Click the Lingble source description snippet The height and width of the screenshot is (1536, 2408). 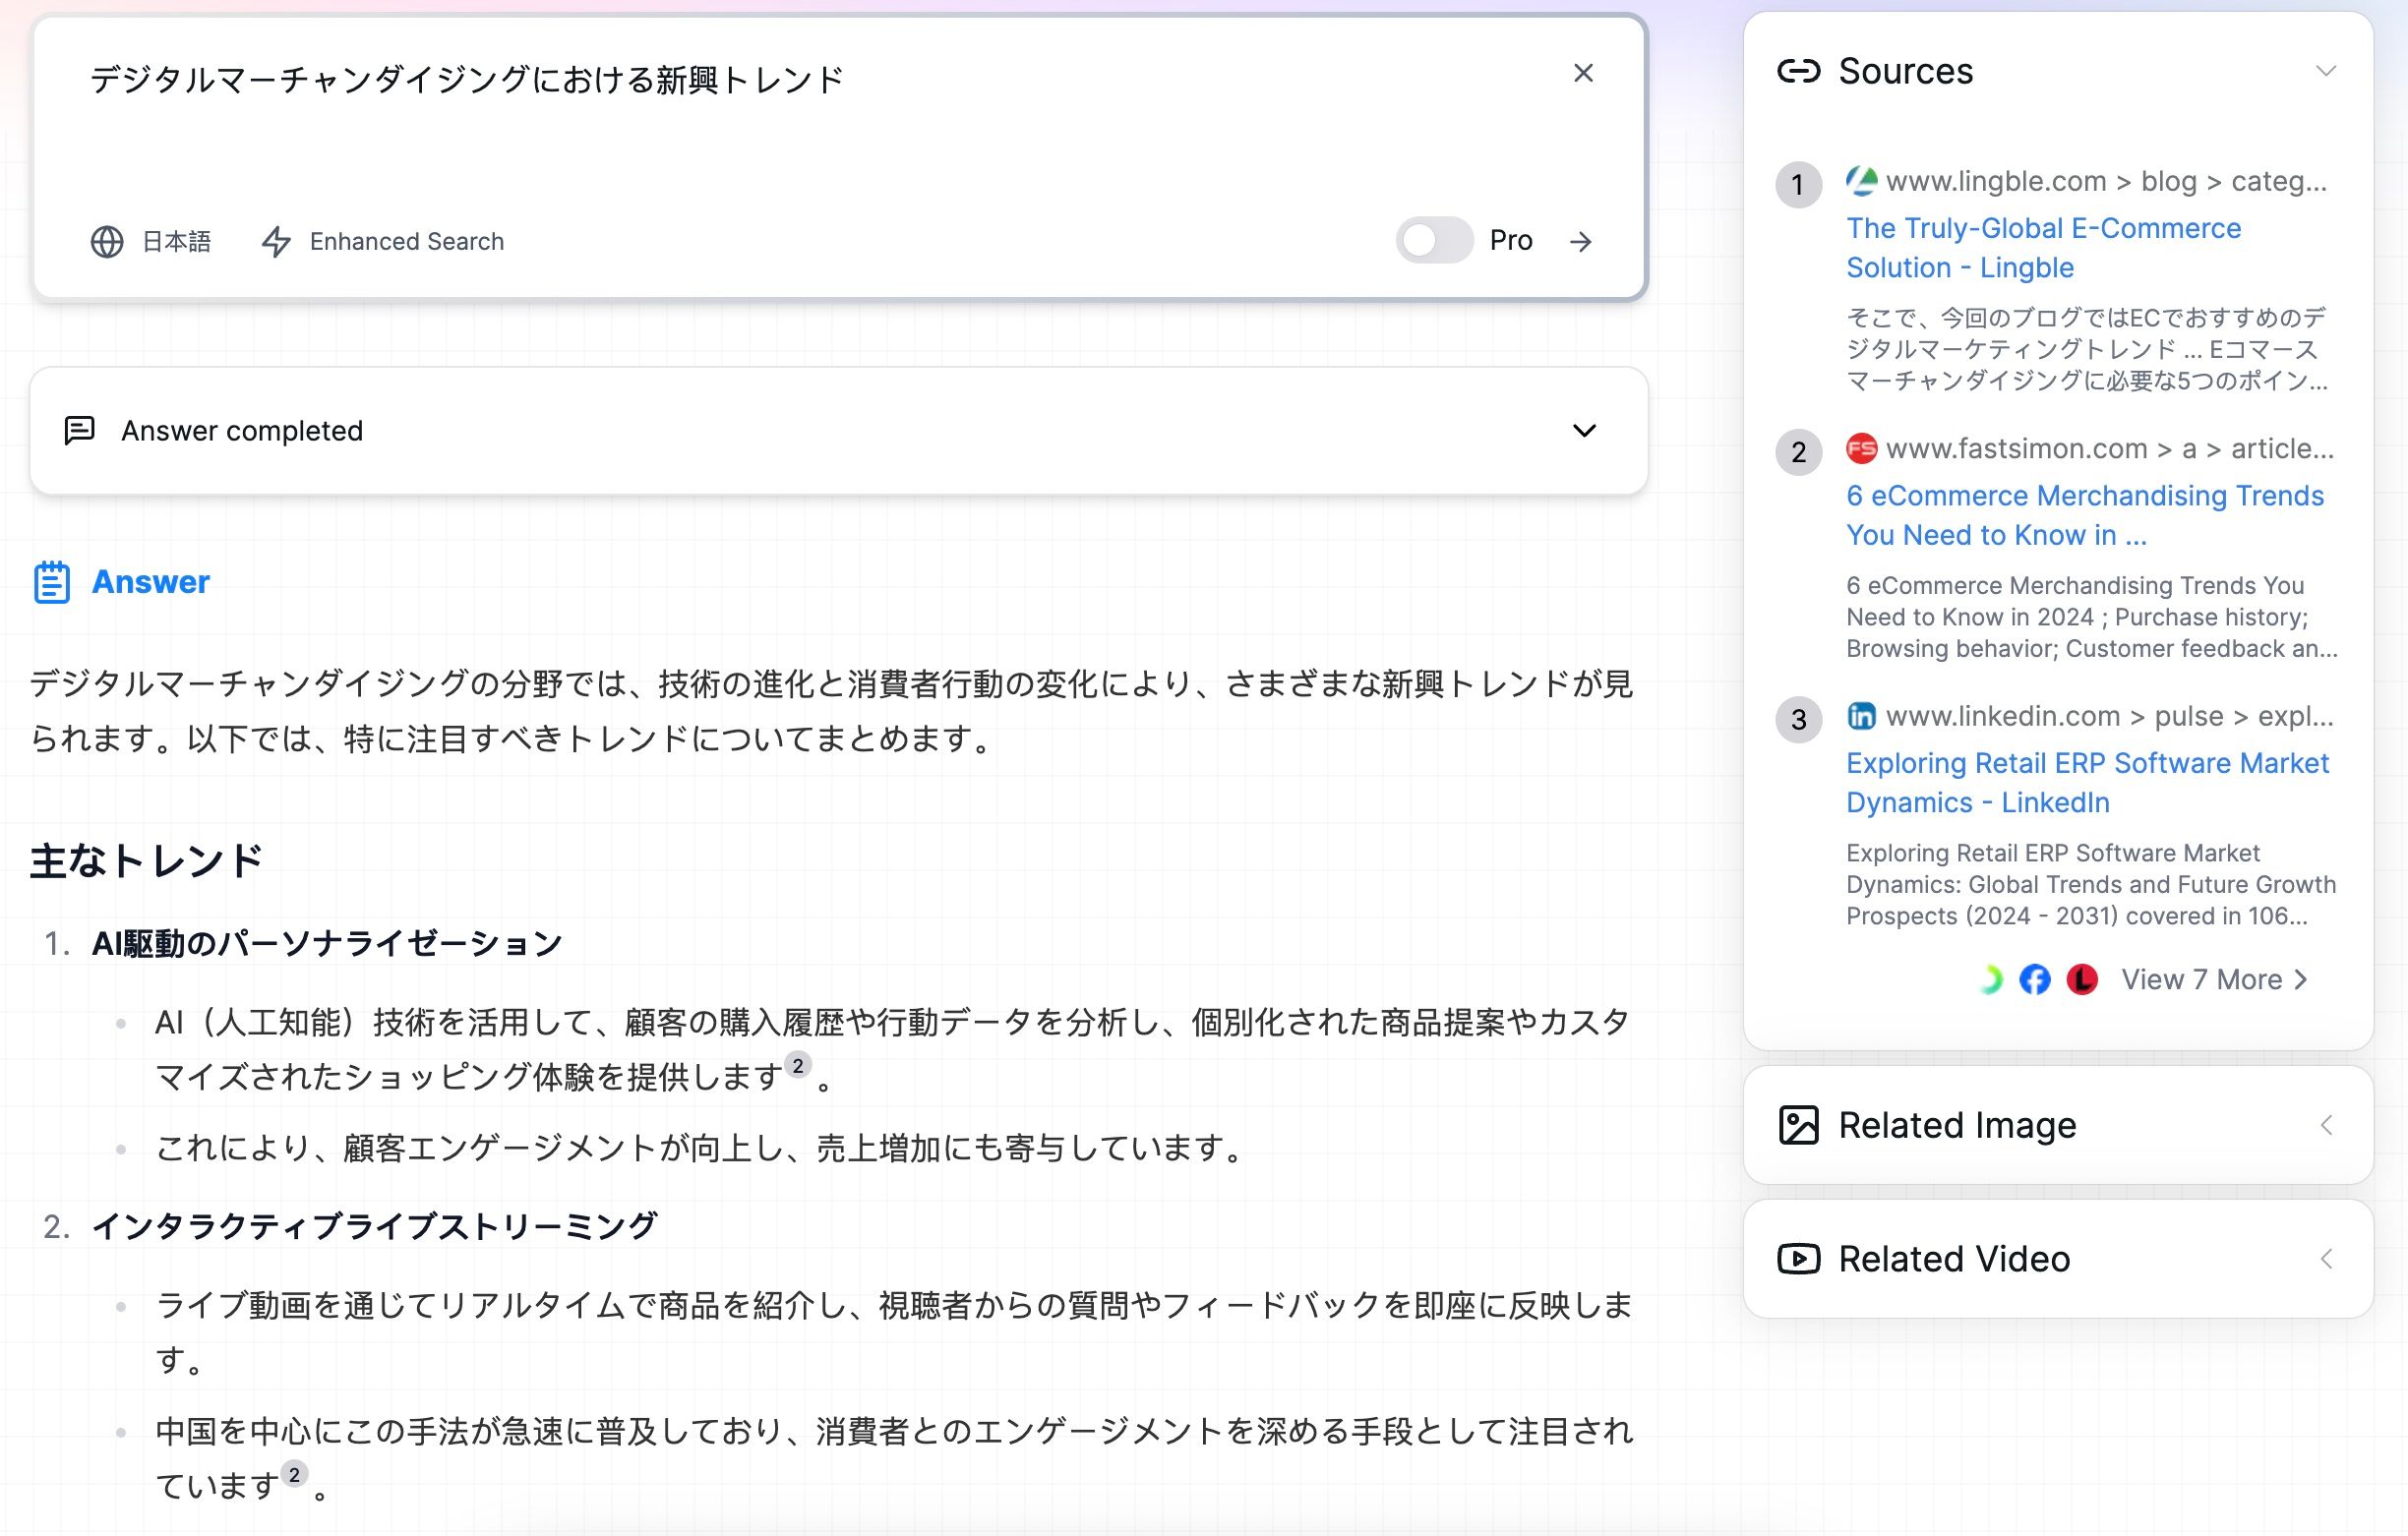click(2087, 349)
